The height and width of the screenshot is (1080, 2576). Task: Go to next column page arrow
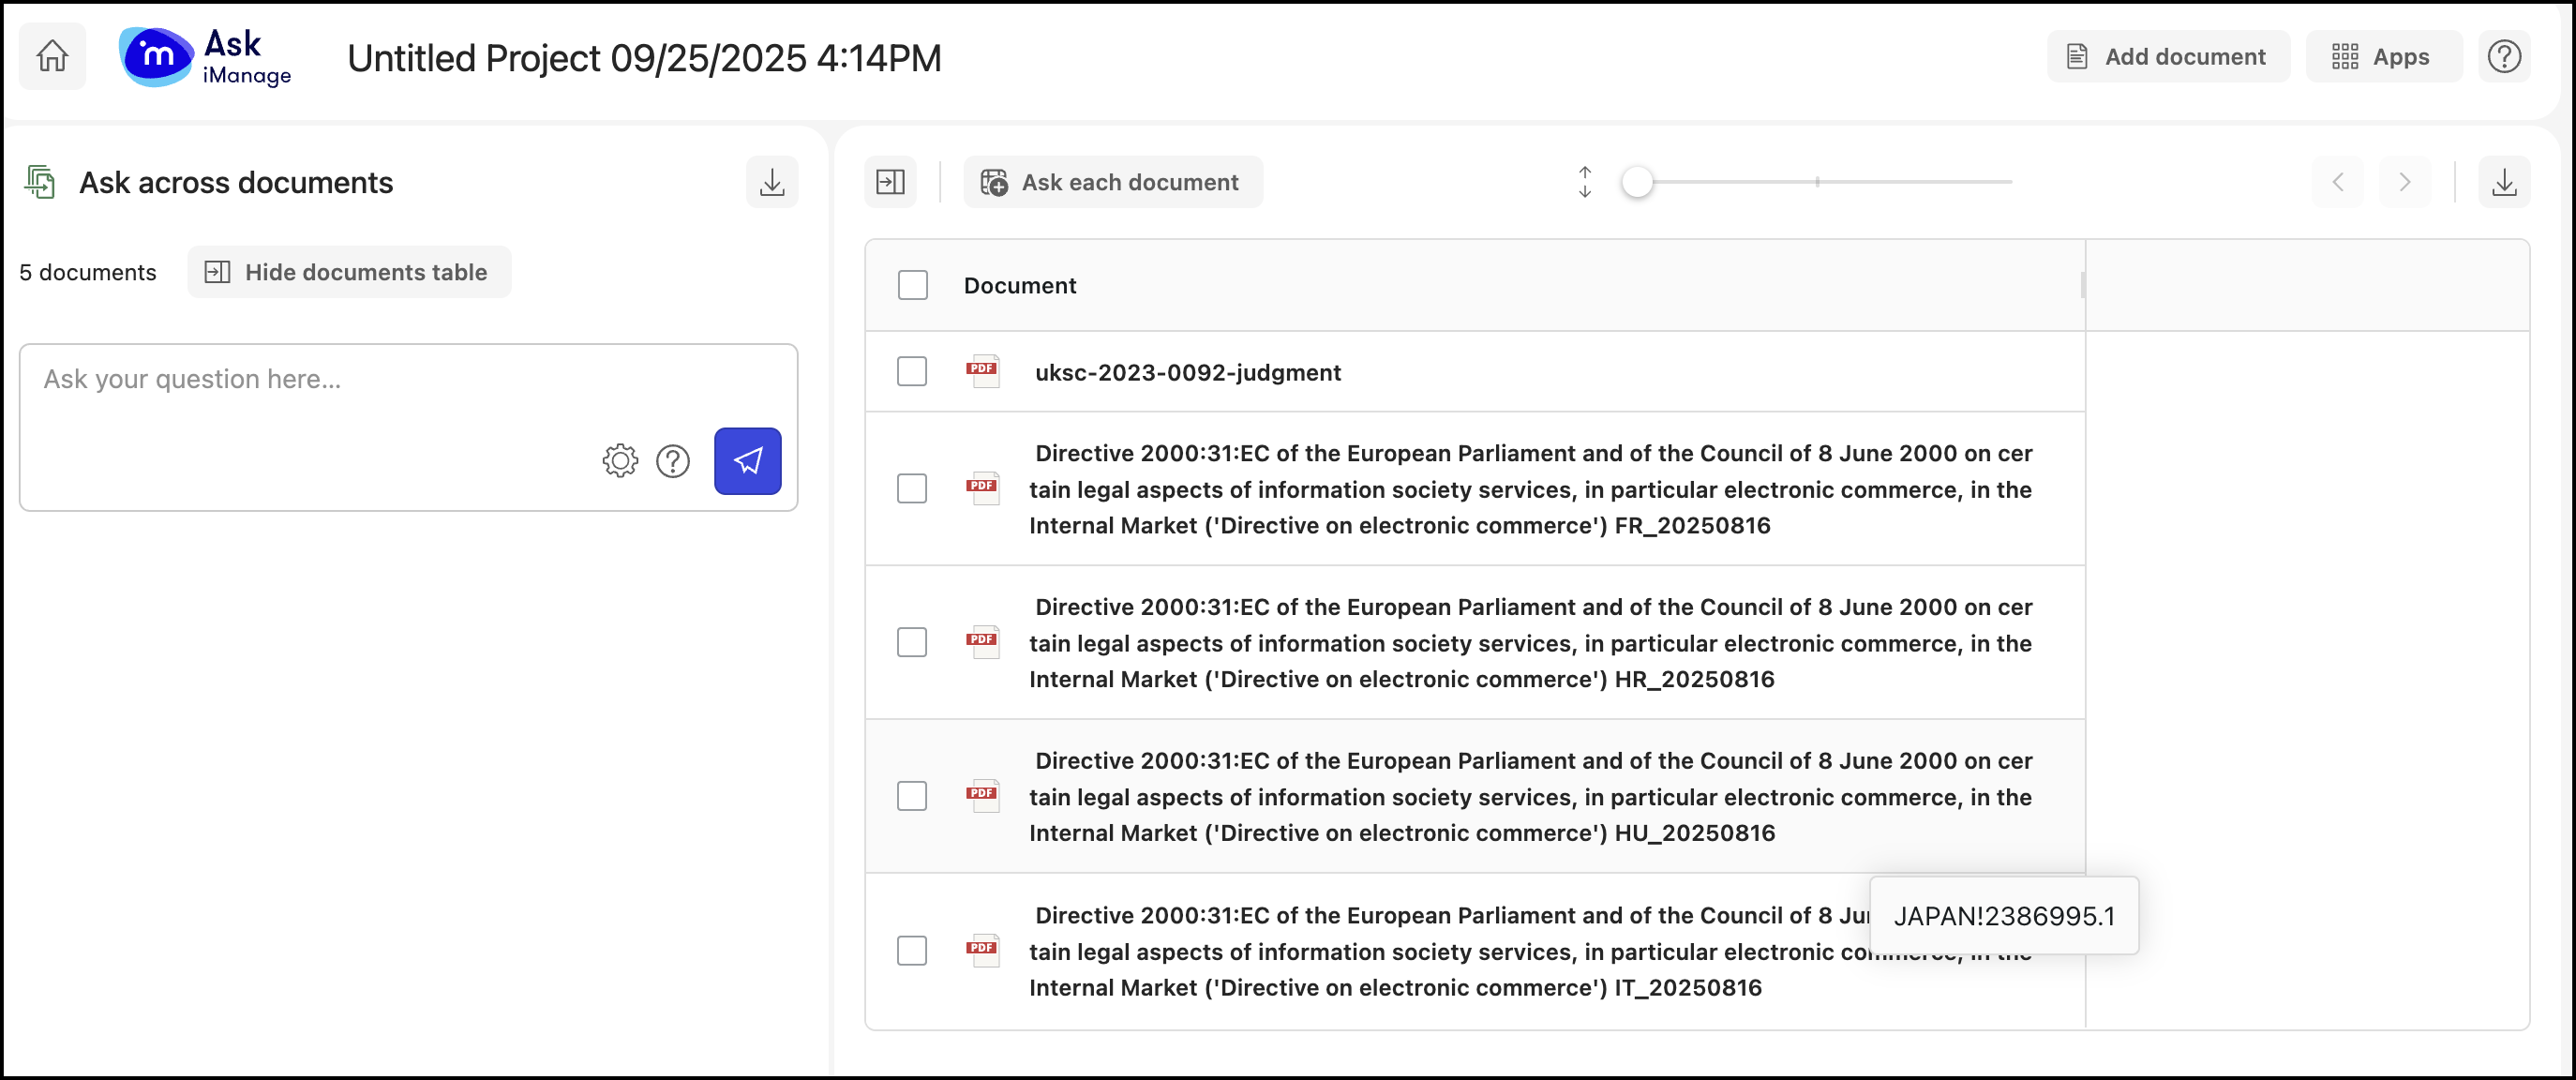tap(2404, 182)
